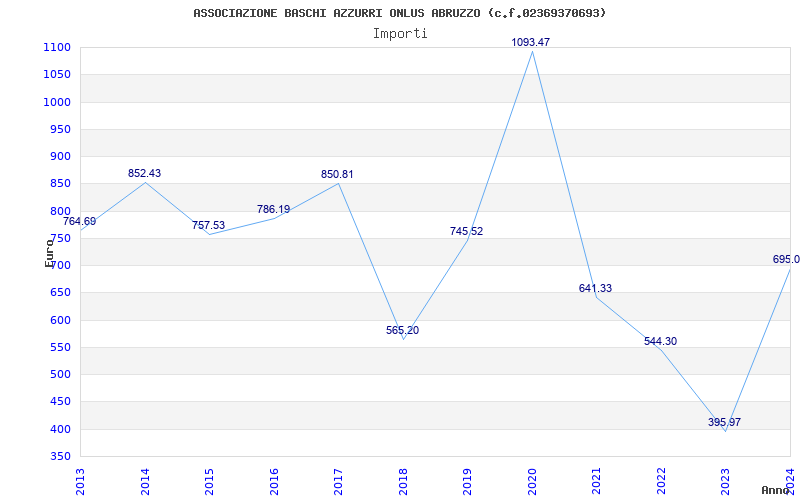Click the Anno x-axis title

pyautogui.click(x=776, y=491)
